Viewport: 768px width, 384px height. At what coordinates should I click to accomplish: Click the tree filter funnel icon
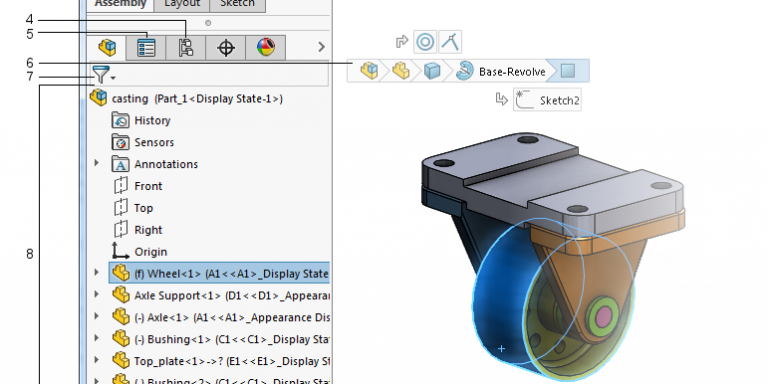pos(100,75)
